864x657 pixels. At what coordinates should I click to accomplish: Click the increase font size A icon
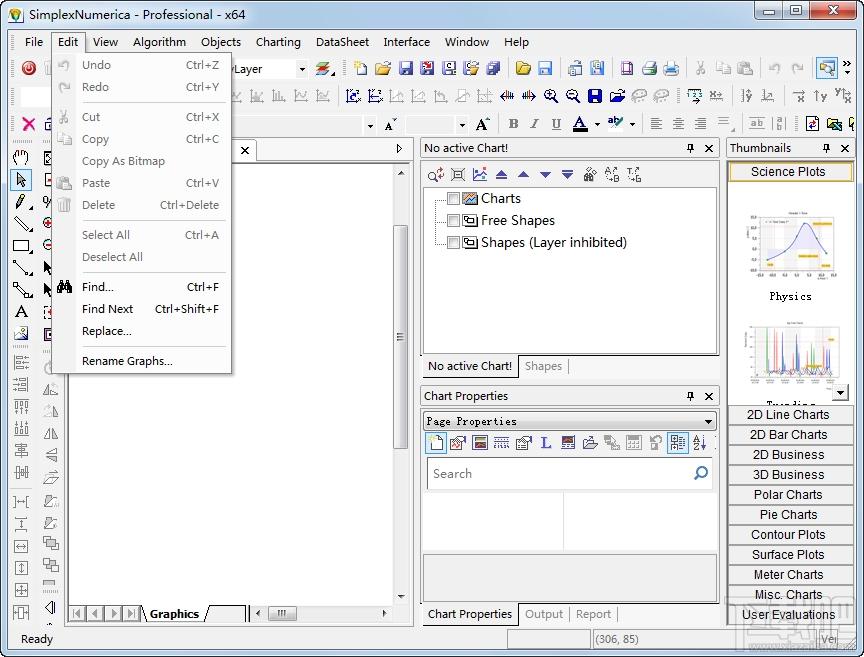[x=482, y=124]
